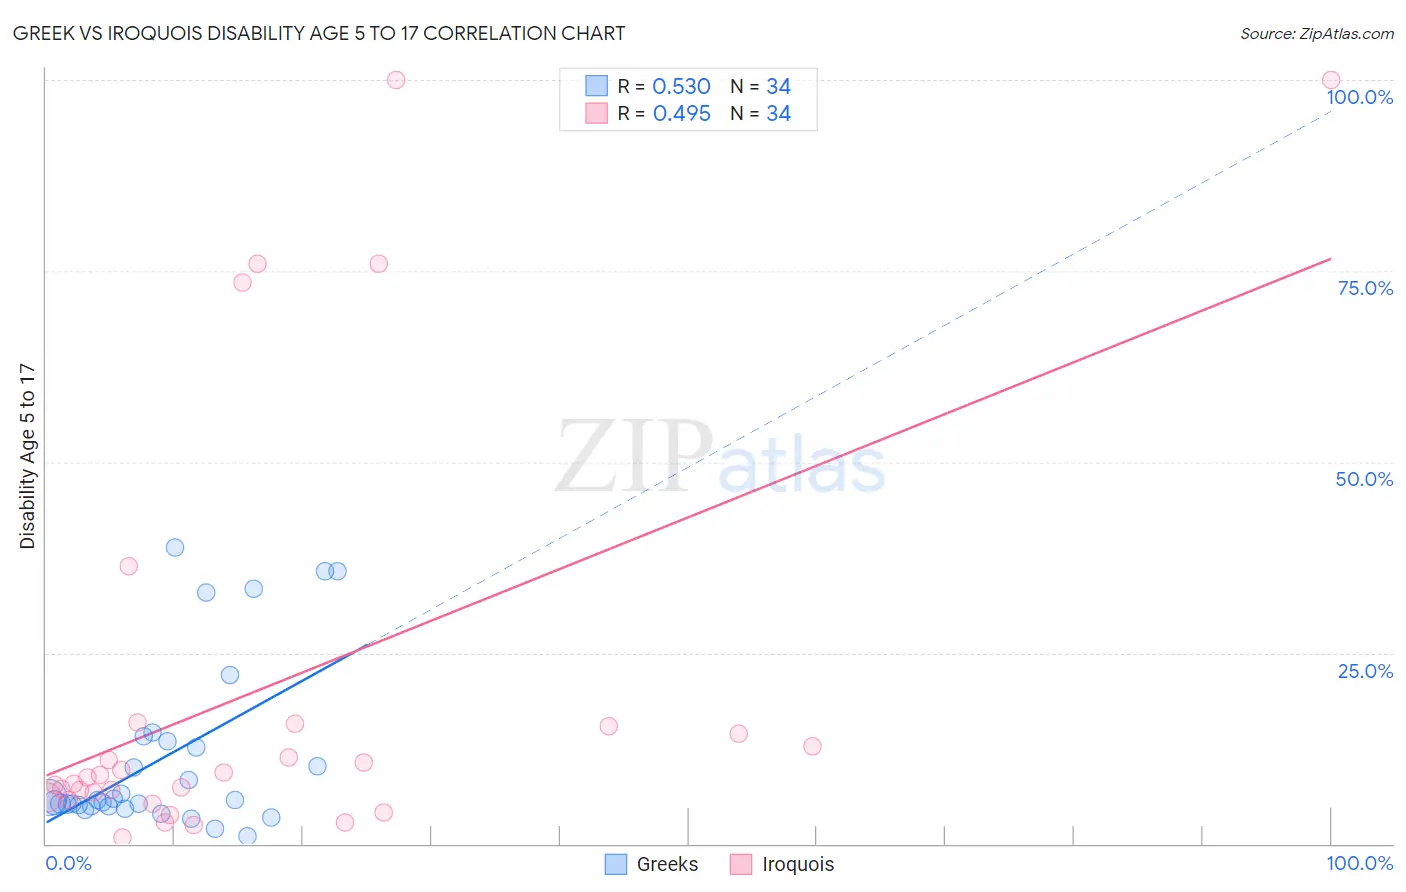Click the pink point at top near legend

pyautogui.click(x=396, y=80)
